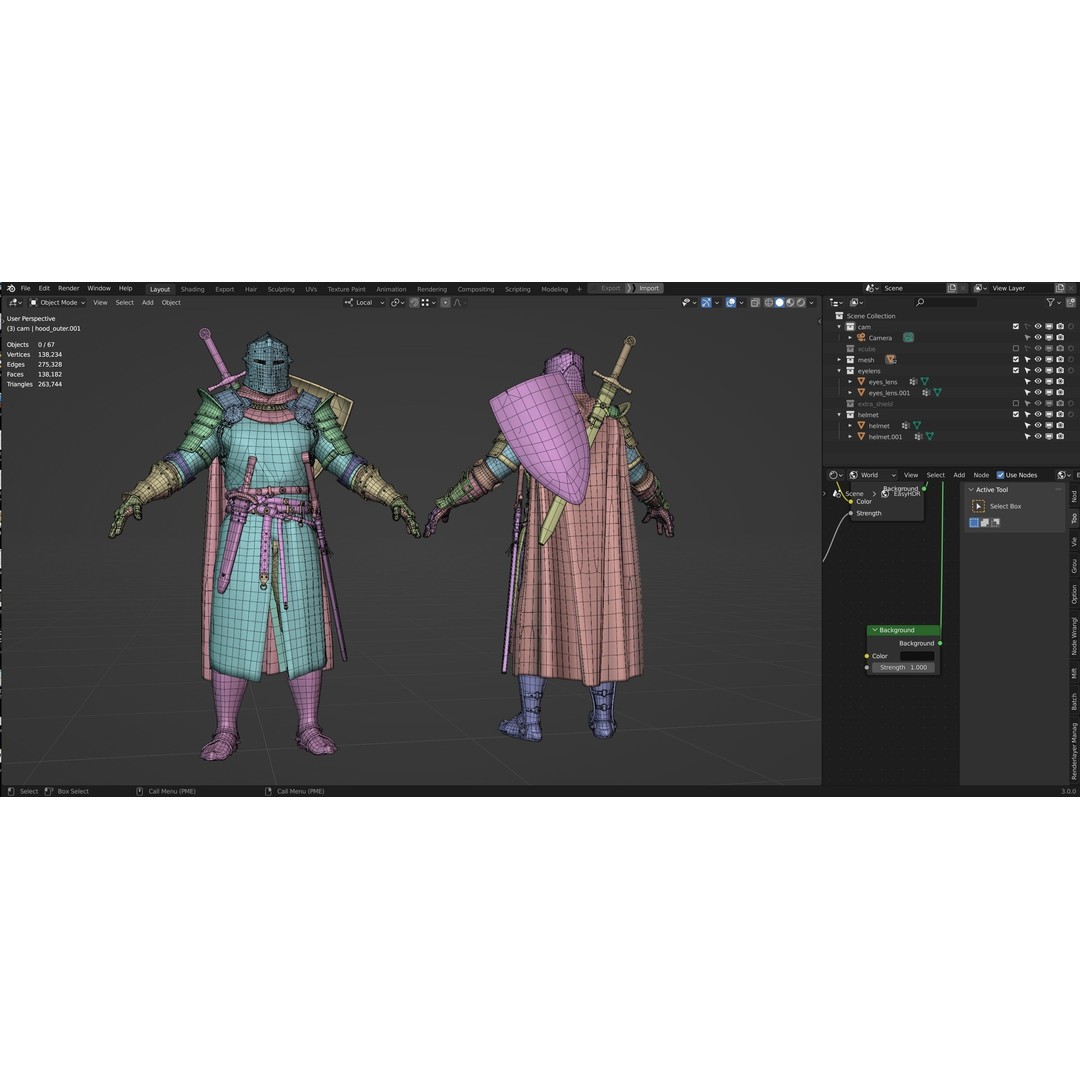The height and width of the screenshot is (1080, 1080).
Task: Toggle viewport gizmos icon
Action: tap(706, 302)
